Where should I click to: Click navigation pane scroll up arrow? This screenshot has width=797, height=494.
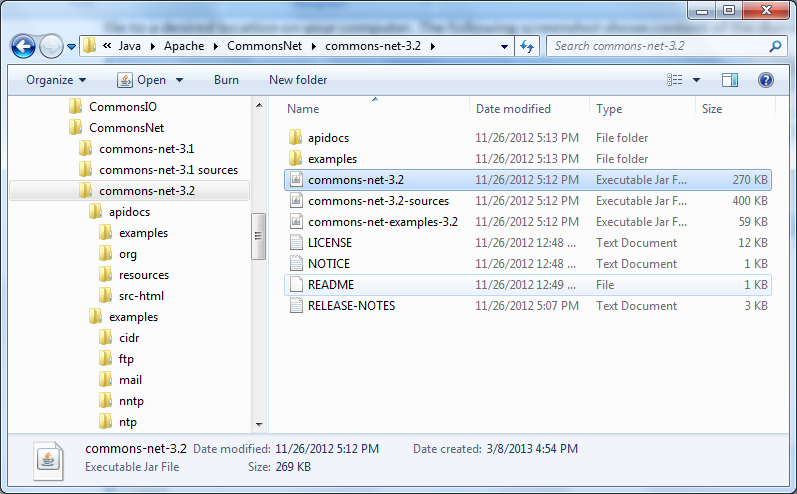(259, 105)
